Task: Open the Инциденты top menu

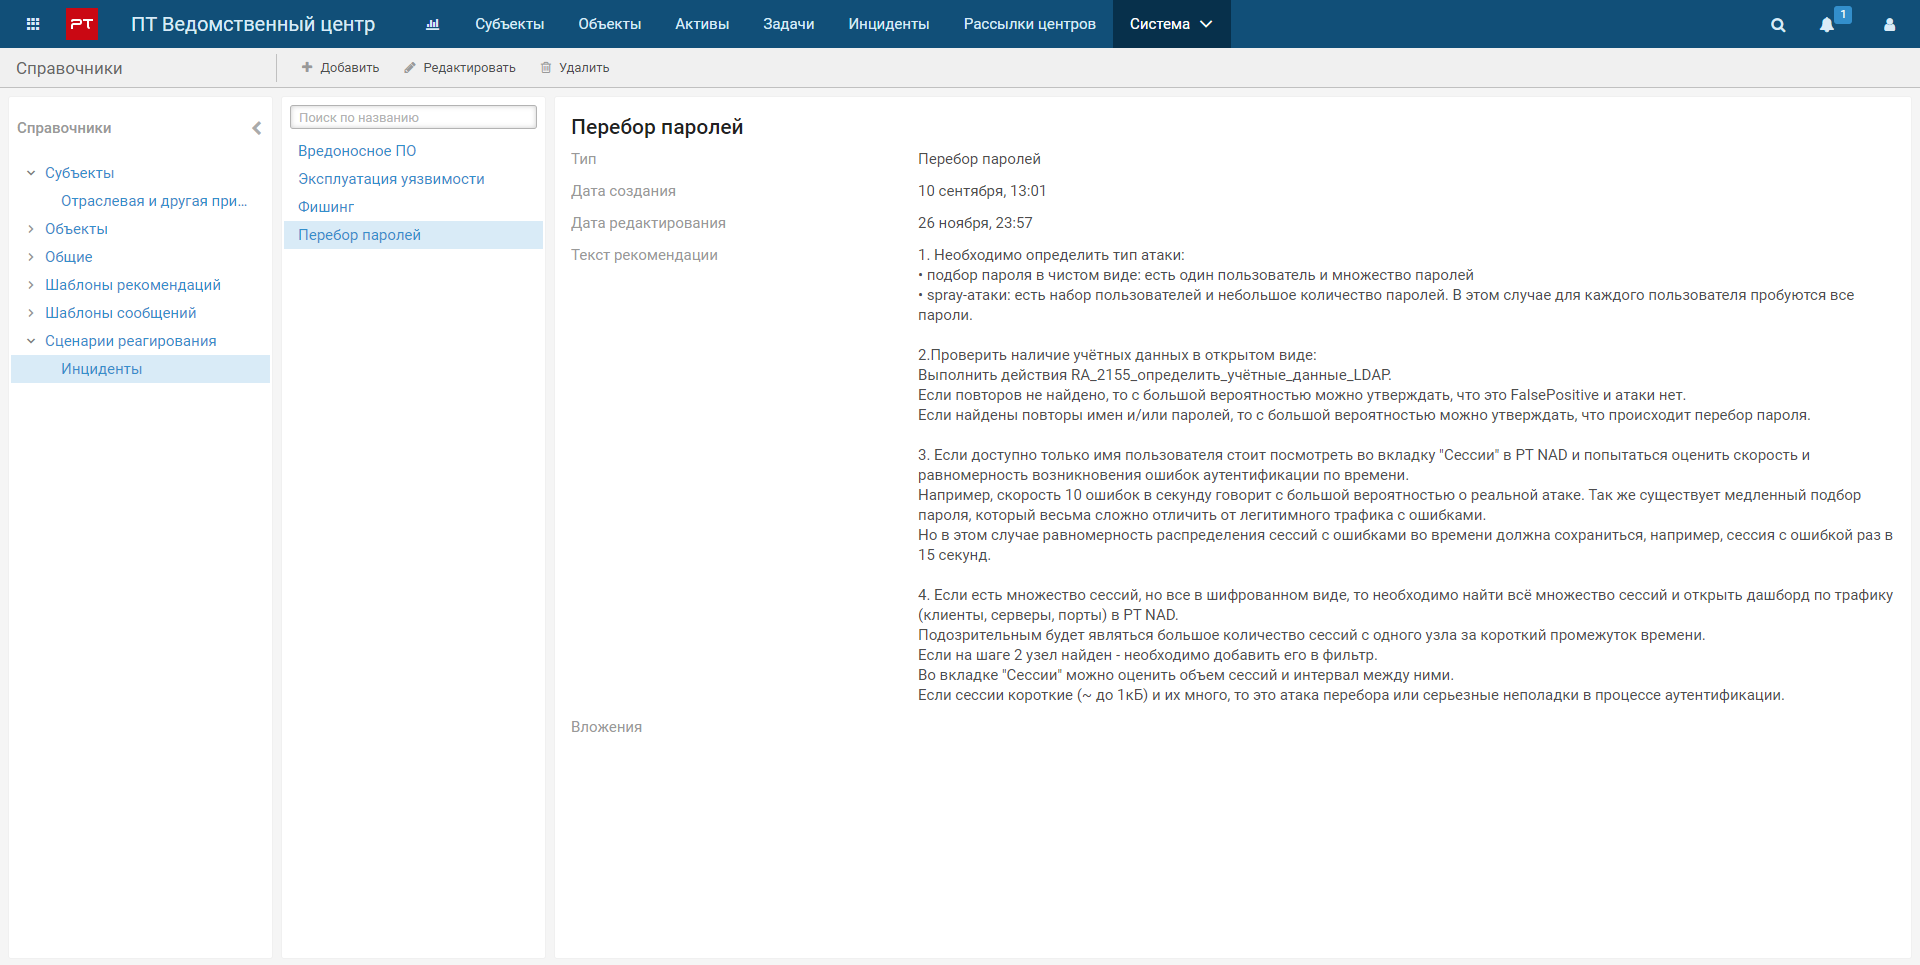Action: (889, 24)
